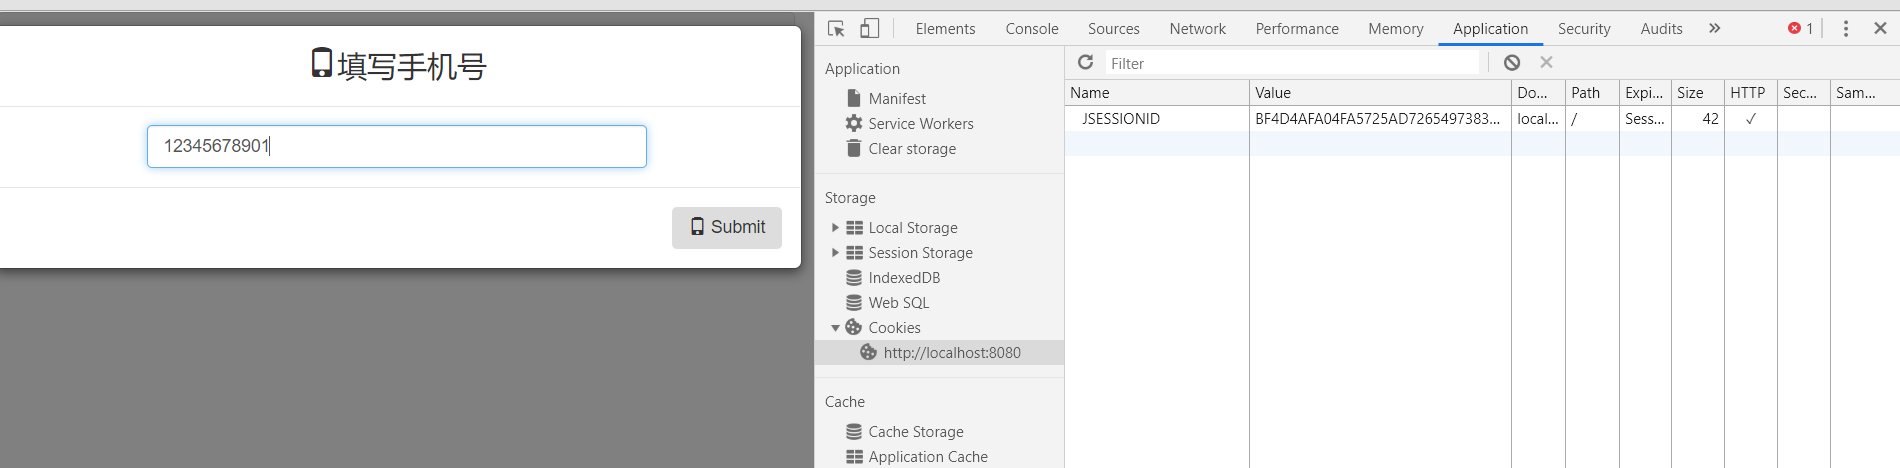Click the inspect element picker icon
1900x468 pixels.
(836, 28)
